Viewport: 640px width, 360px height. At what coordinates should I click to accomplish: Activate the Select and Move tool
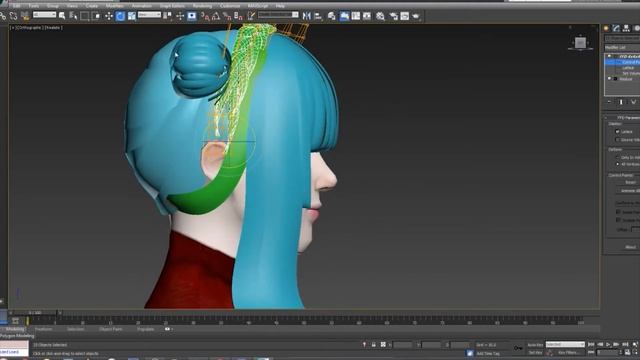coord(109,16)
